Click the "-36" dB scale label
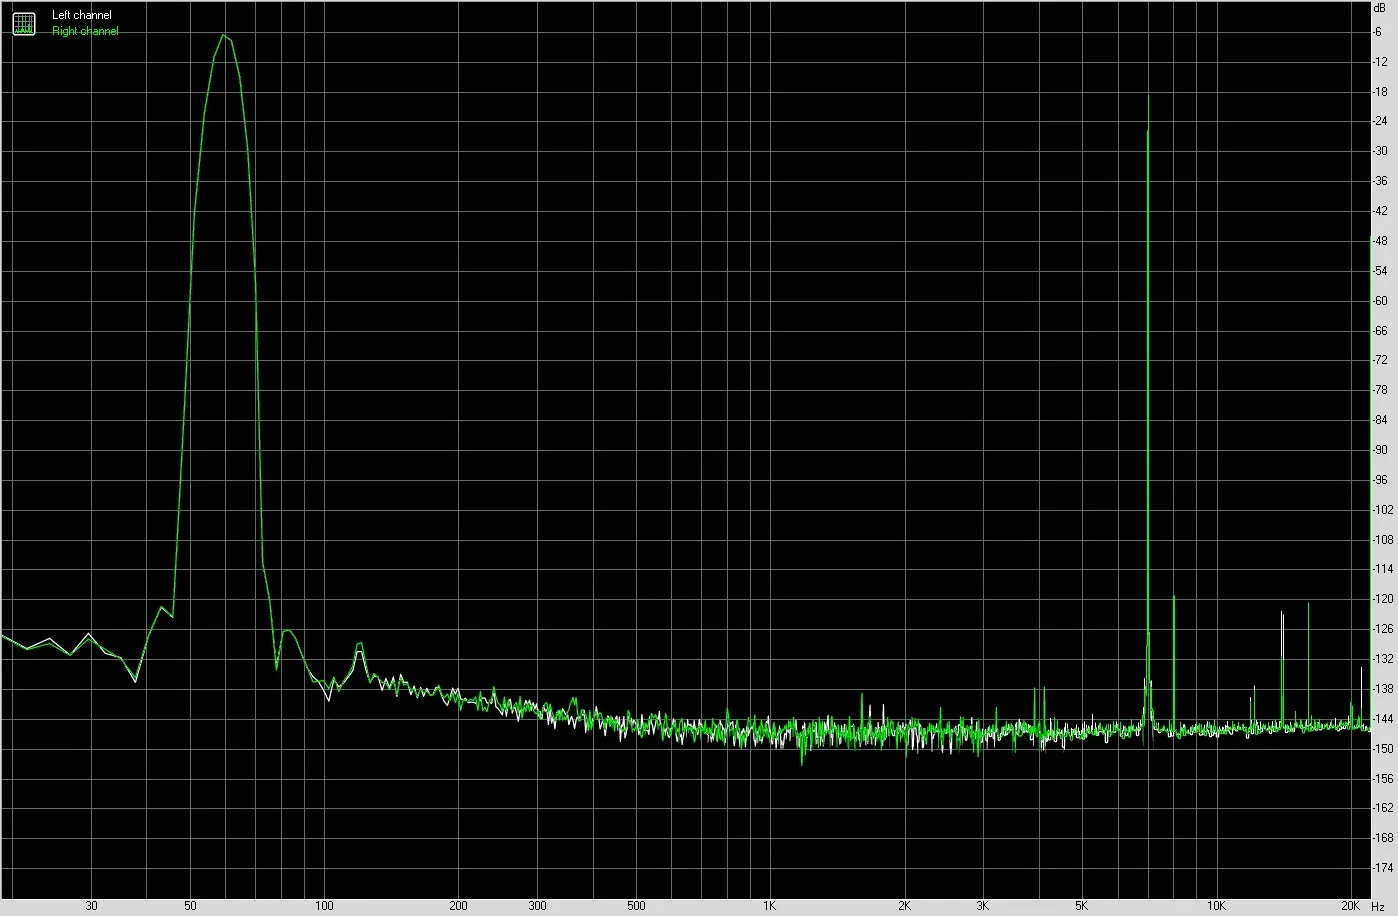 tap(1381, 181)
